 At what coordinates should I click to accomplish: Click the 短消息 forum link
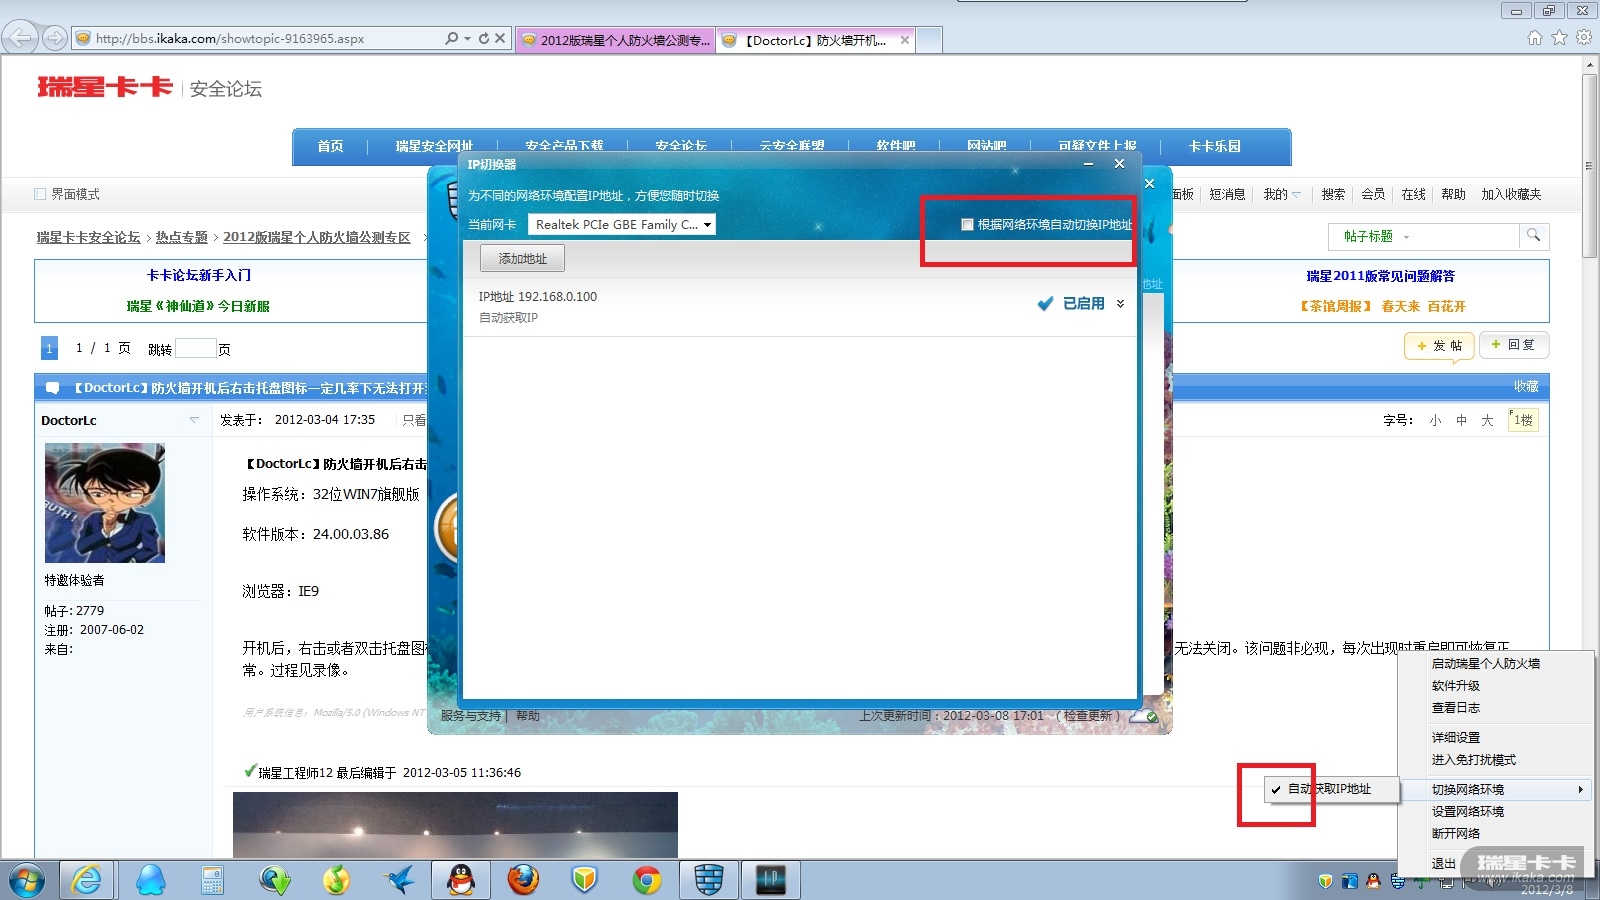click(1227, 195)
